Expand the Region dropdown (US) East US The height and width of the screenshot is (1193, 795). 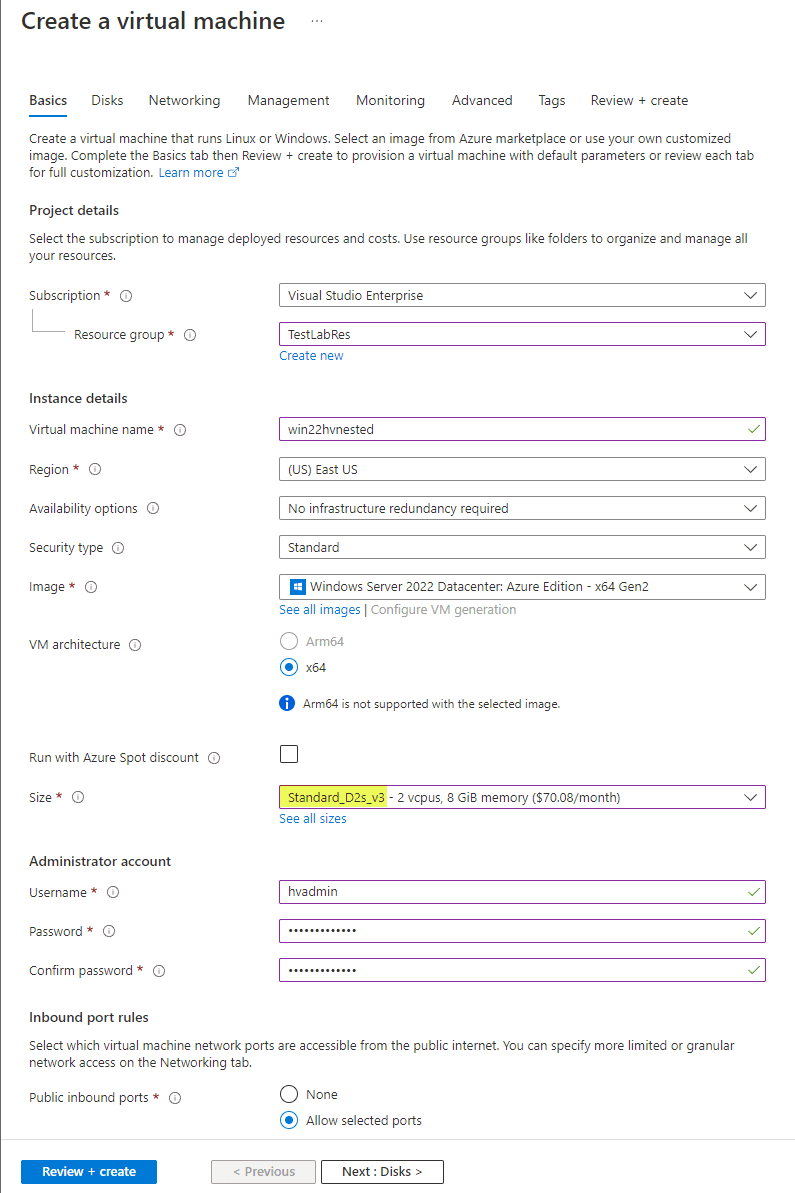pyautogui.click(x=522, y=469)
